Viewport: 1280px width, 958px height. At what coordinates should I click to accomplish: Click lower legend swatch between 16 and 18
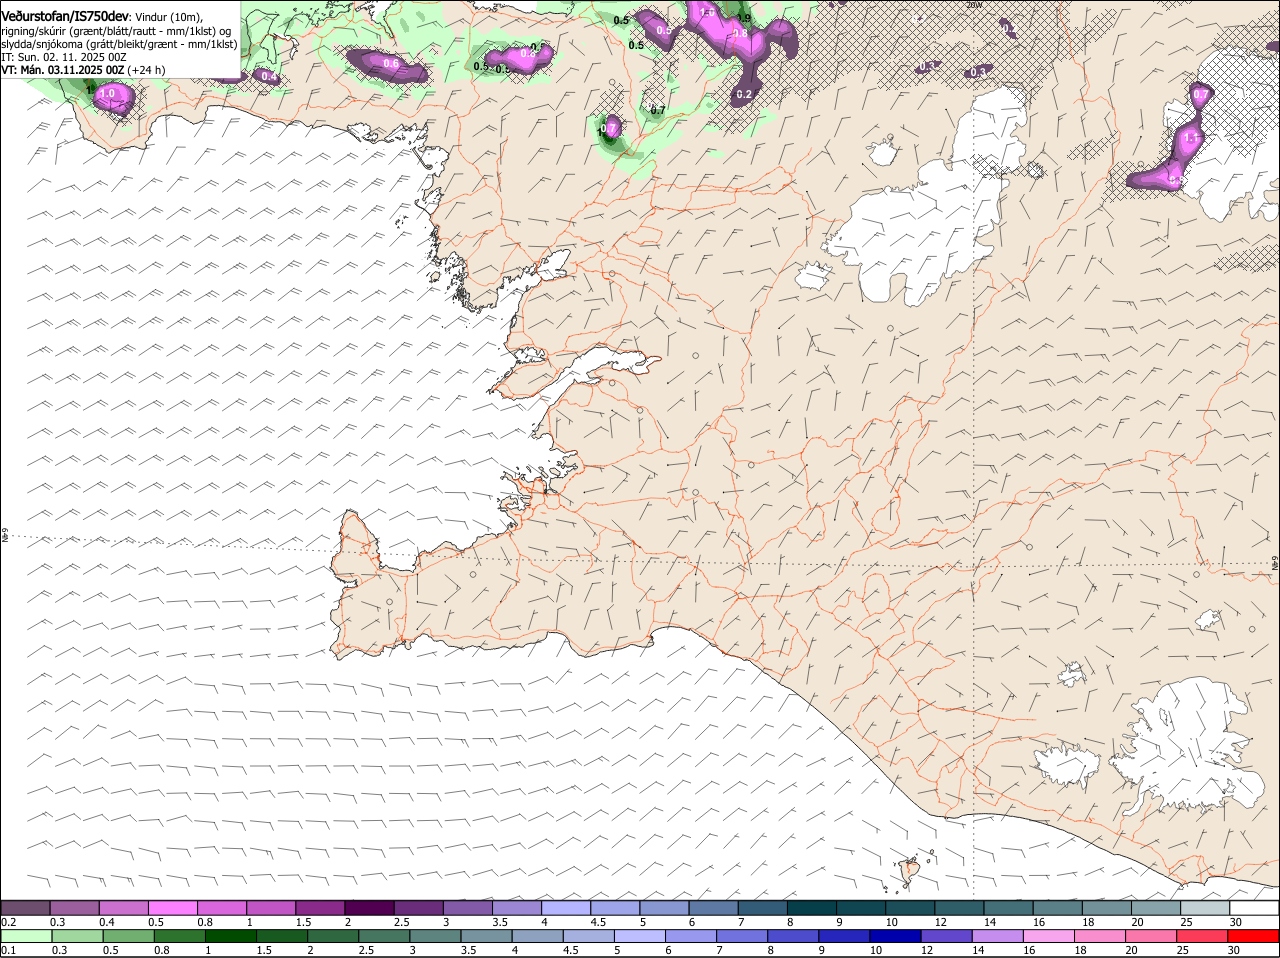1048,936
